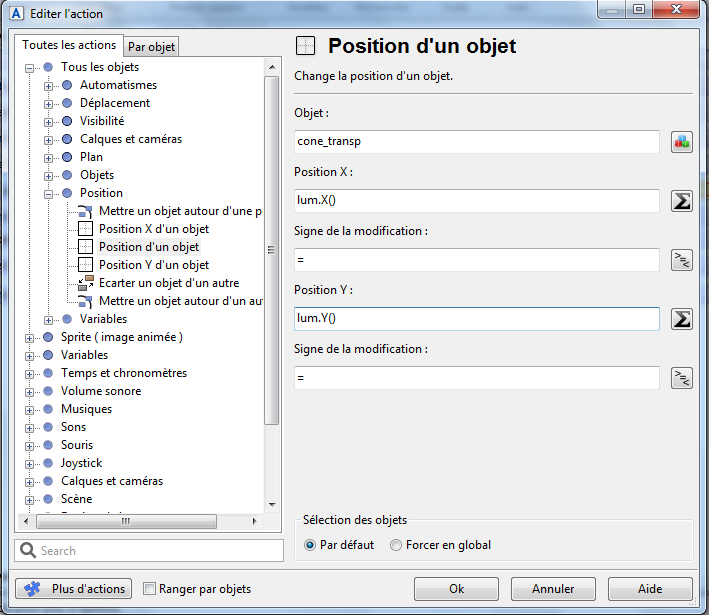Open expression editor for Position X
The width and height of the screenshot is (709, 615).
click(x=681, y=201)
